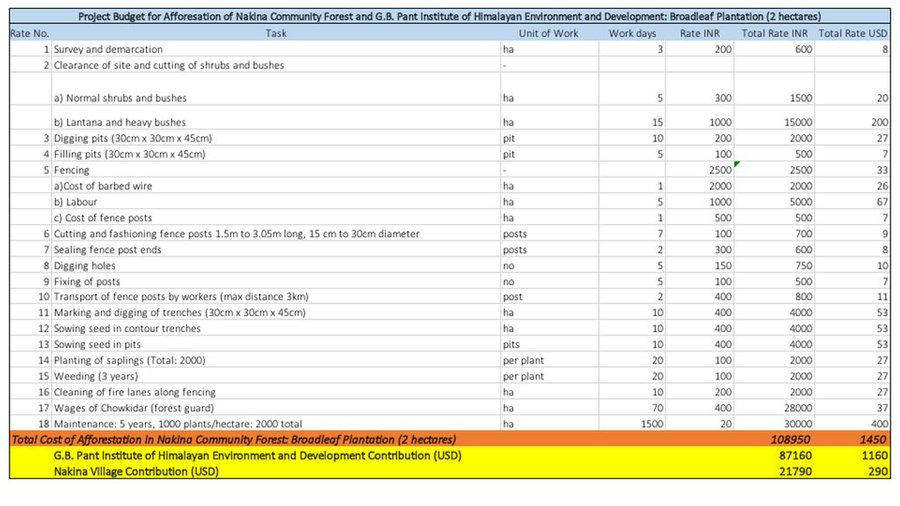
Task: Select 'Cutting and fashioning fence posts' cell
Action: [276, 234]
